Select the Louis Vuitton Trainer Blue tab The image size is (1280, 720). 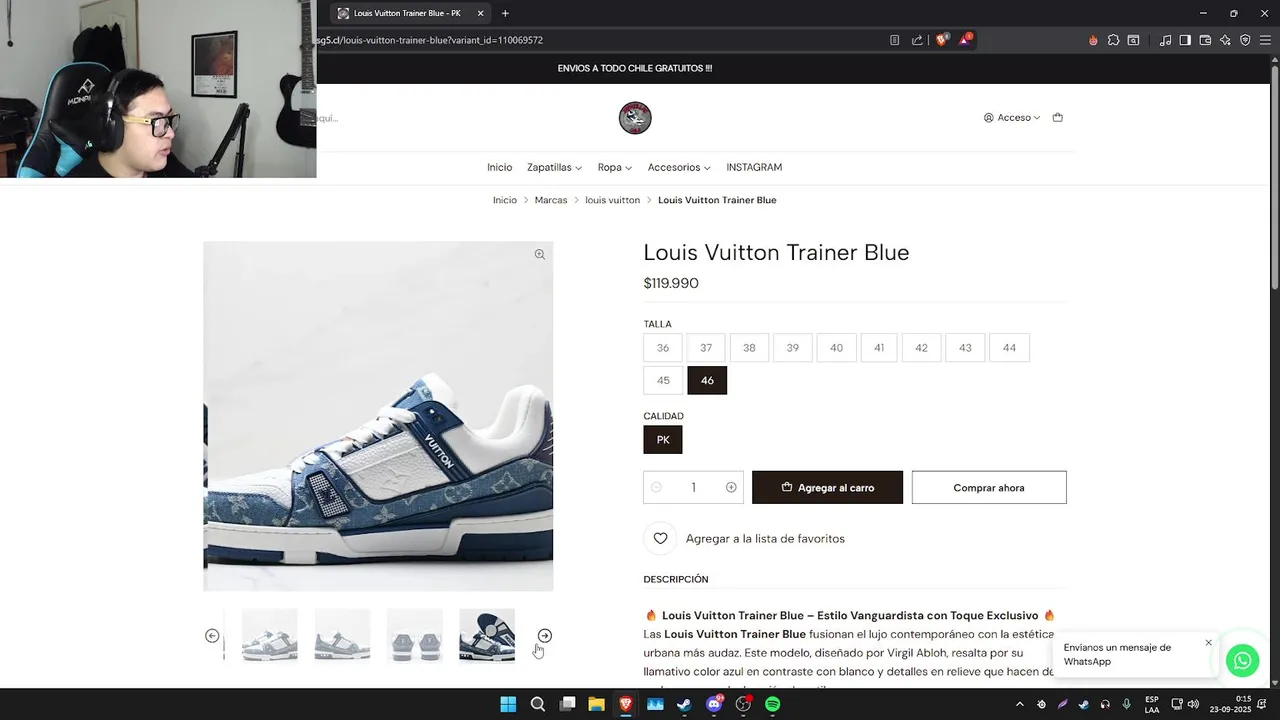click(410, 13)
